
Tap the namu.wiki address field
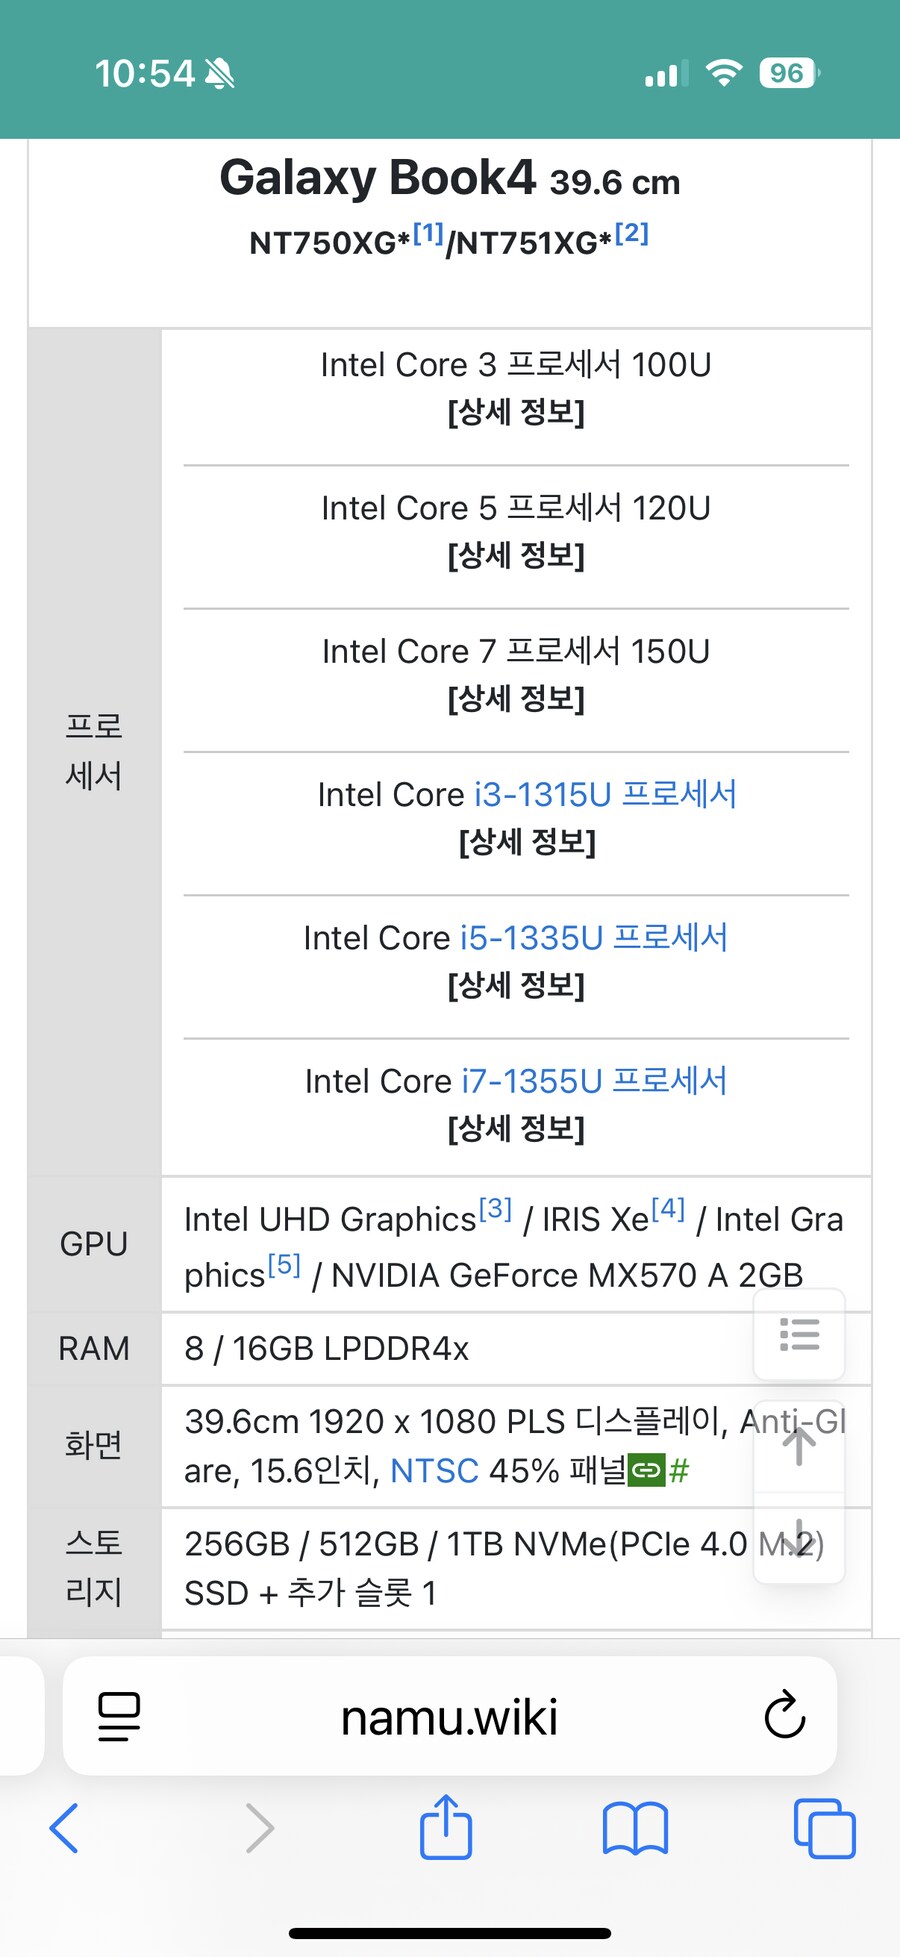click(x=450, y=1716)
